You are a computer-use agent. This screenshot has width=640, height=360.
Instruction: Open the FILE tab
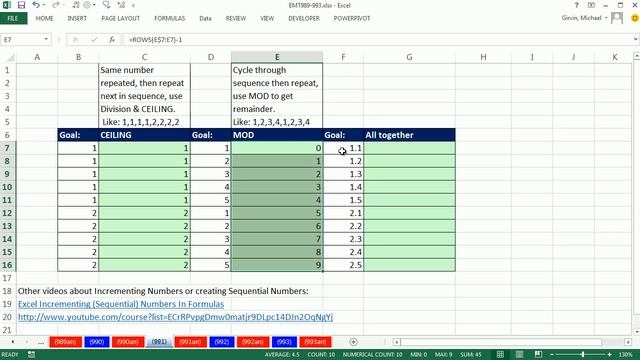(x=13, y=18)
